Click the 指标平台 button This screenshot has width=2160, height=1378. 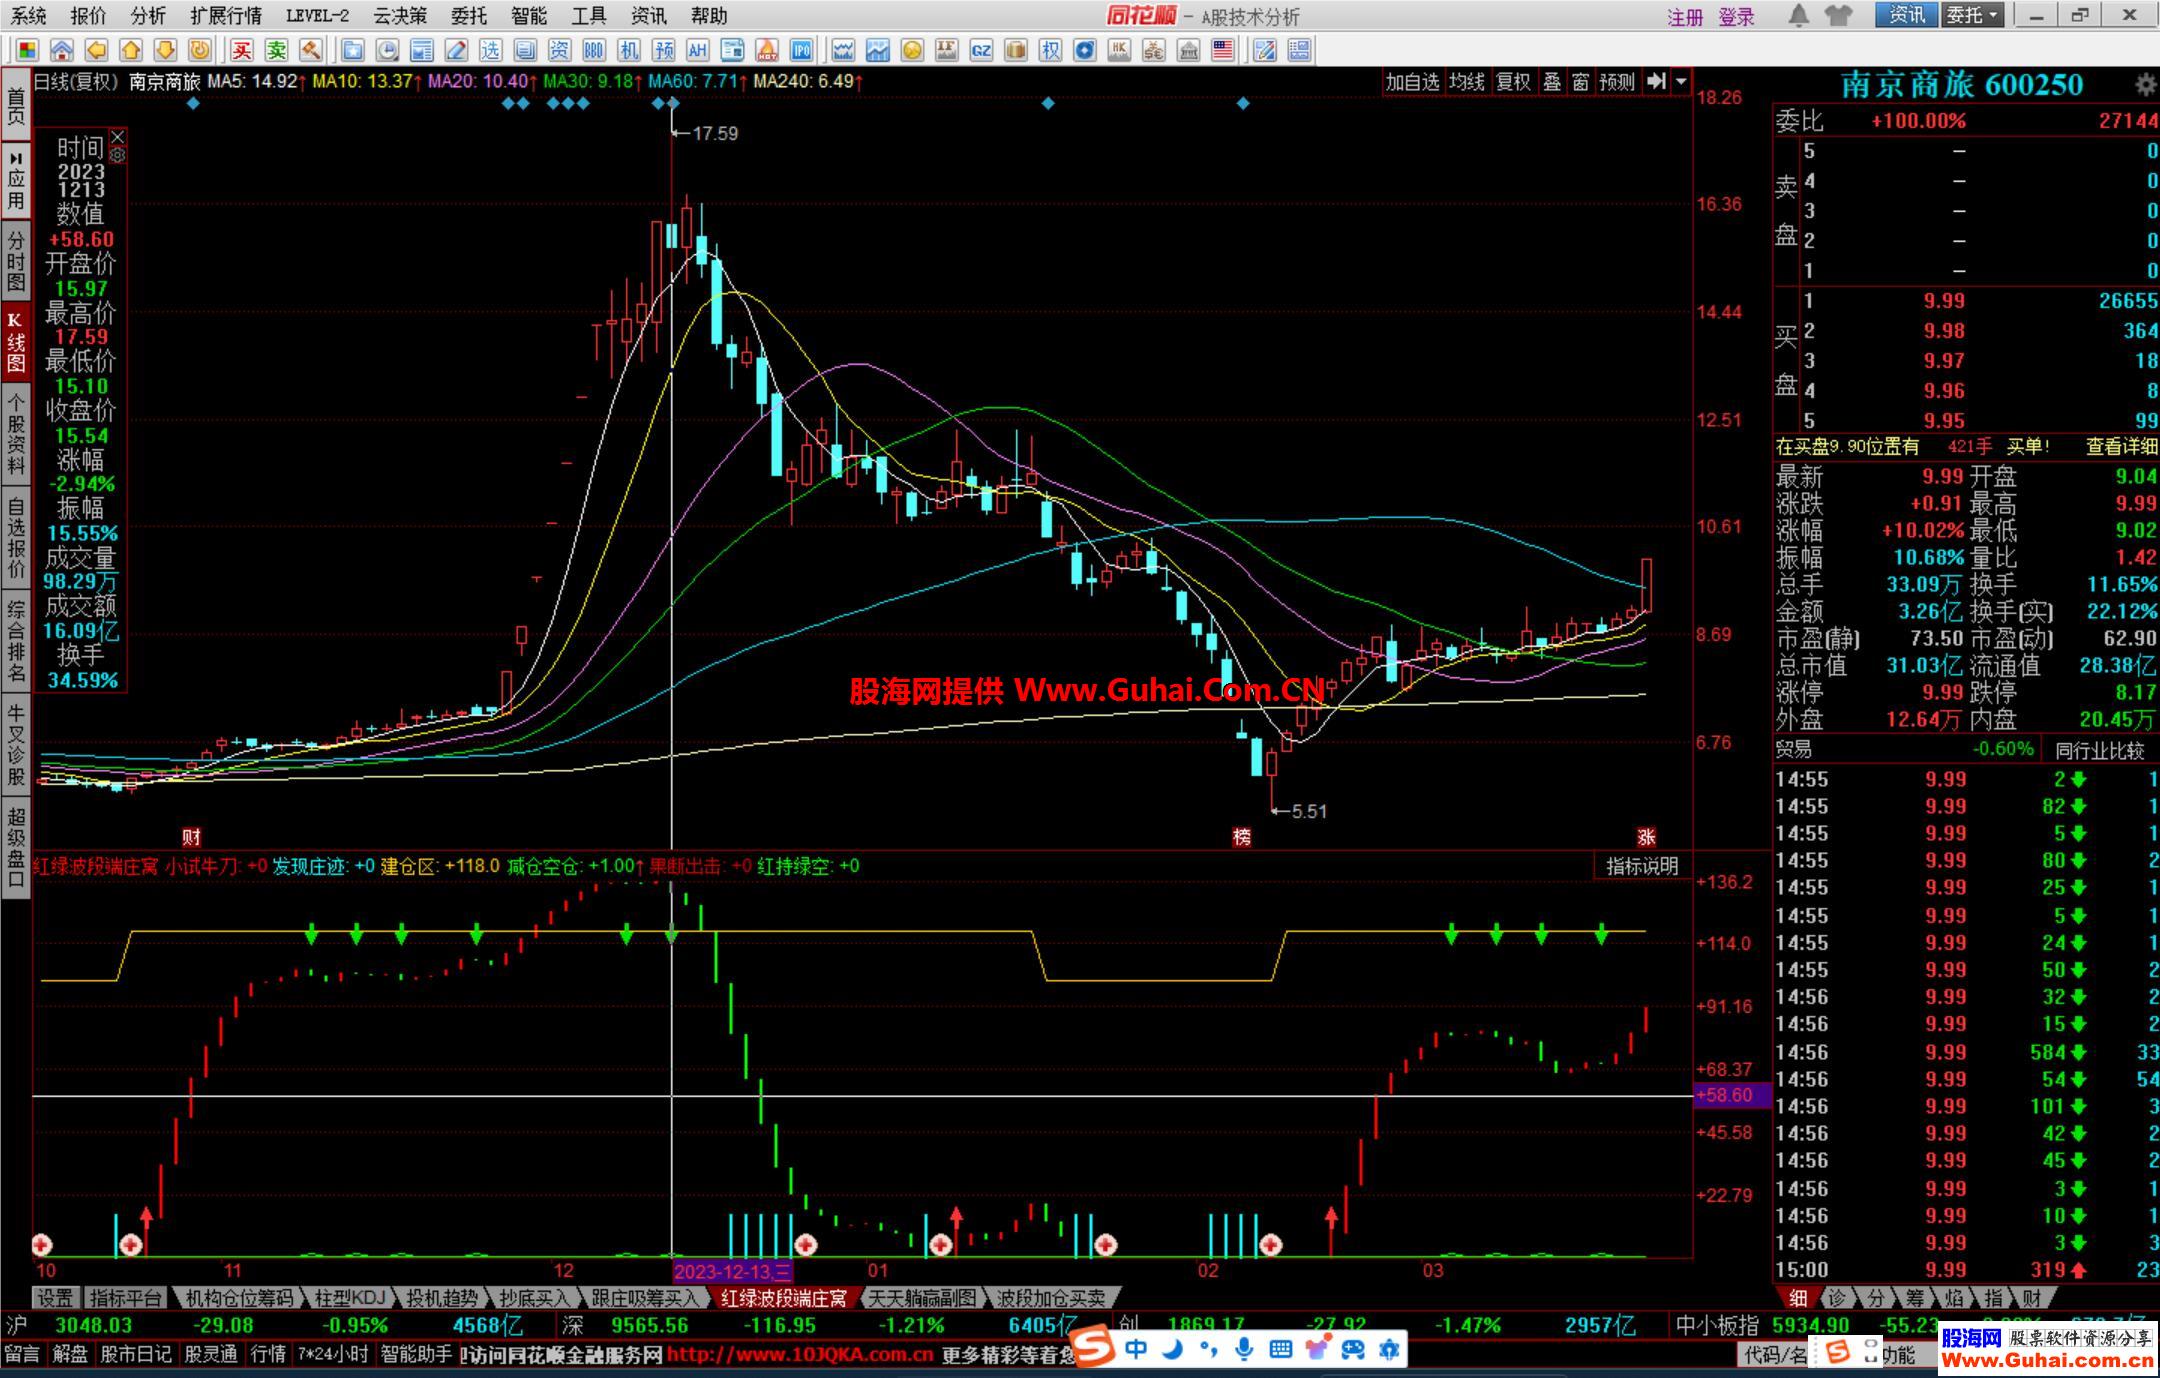(x=125, y=1298)
